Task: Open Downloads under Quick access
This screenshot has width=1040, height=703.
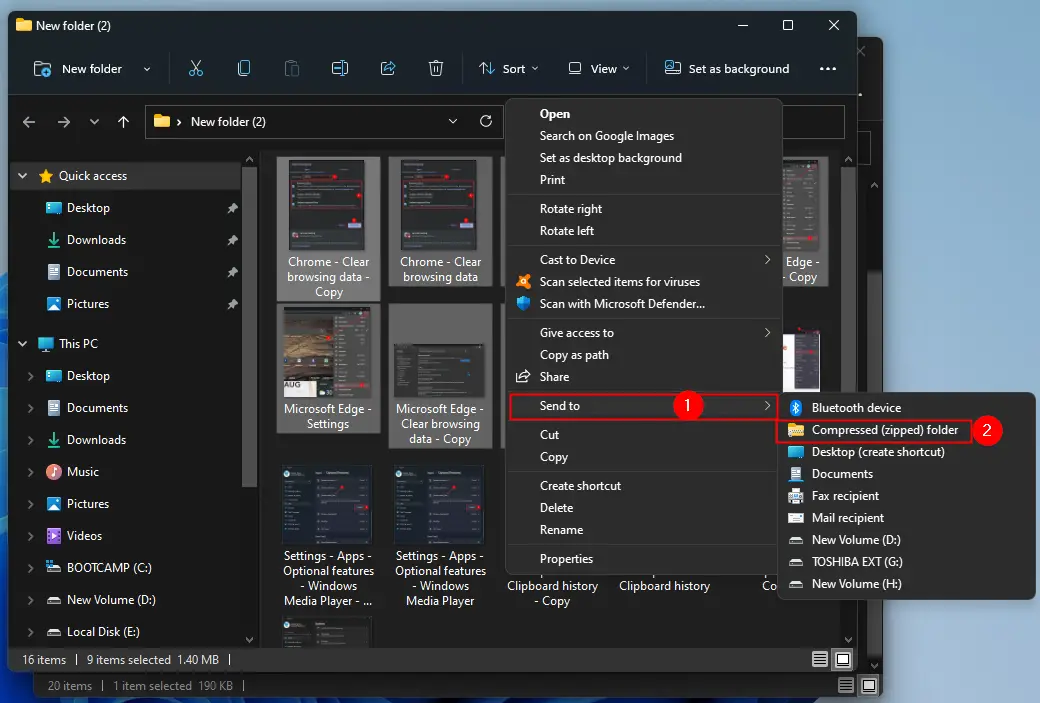Action: click(x=96, y=240)
